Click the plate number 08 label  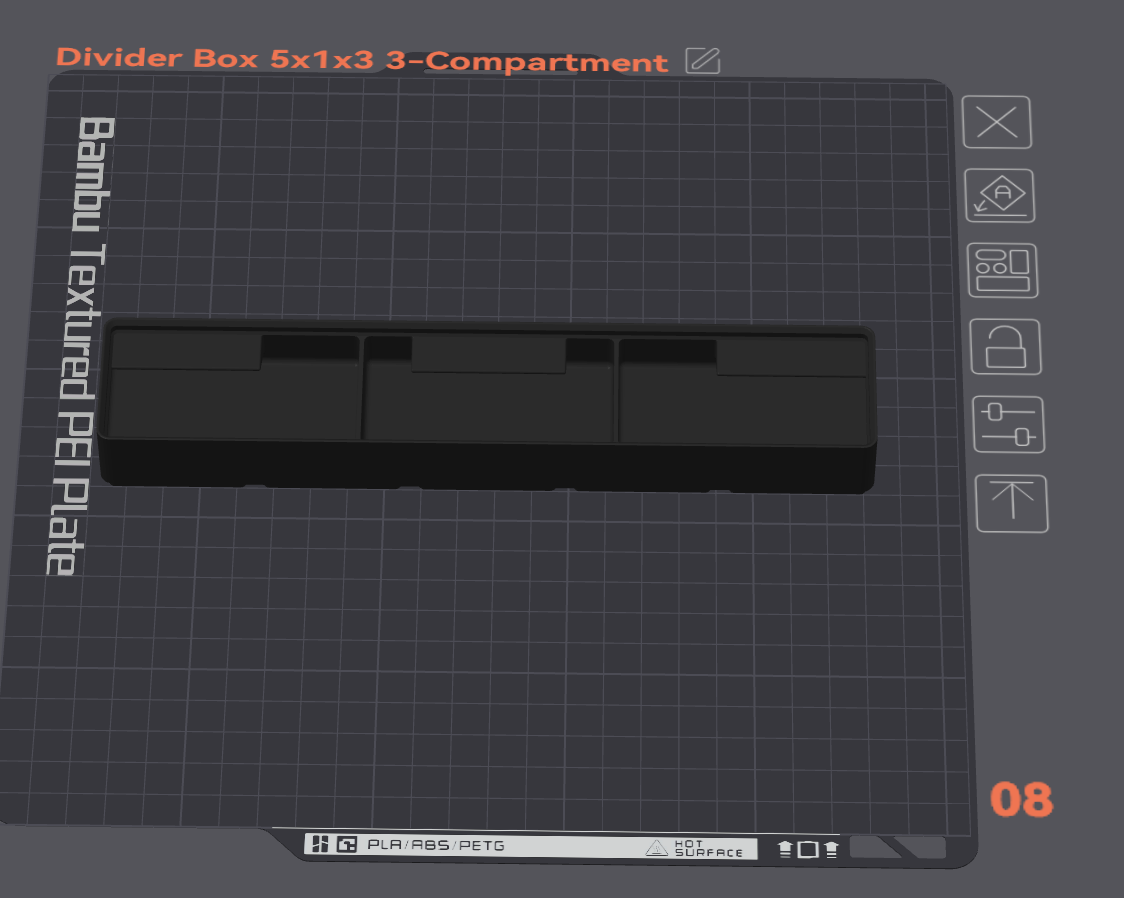(x=1021, y=799)
